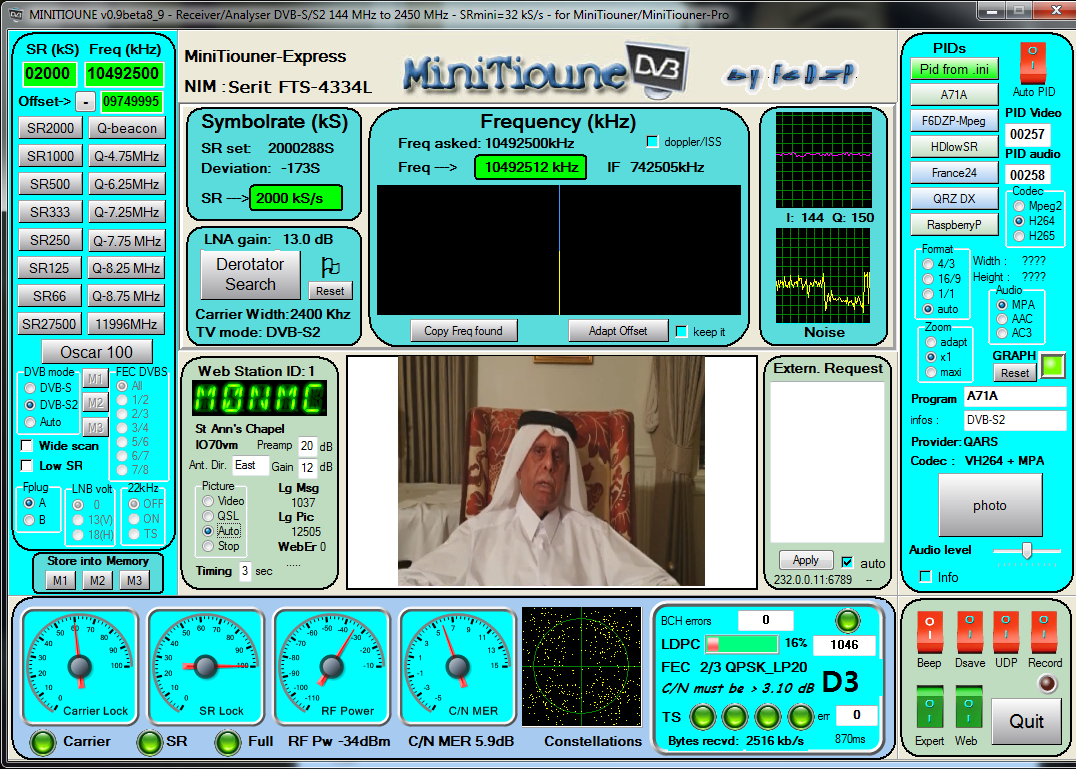Click the Audio level slider handle

coord(1027,550)
